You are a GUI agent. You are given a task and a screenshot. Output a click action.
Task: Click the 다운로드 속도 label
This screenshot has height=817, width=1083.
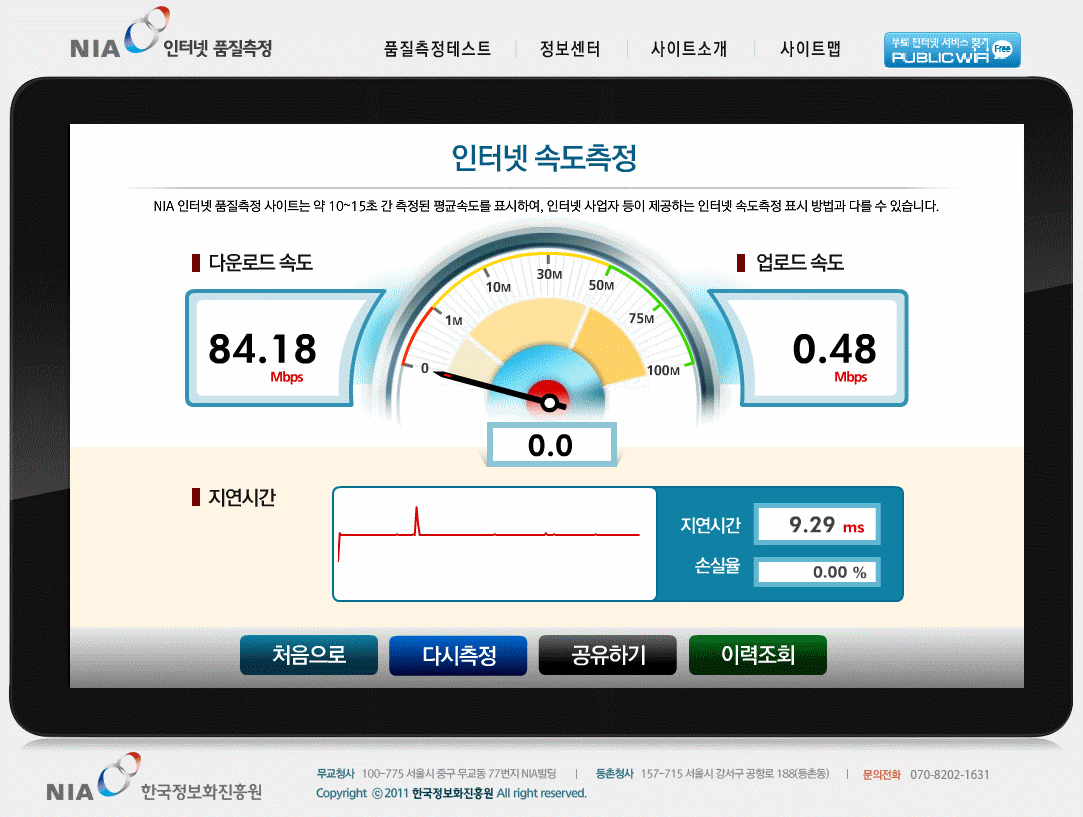tap(260, 262)
